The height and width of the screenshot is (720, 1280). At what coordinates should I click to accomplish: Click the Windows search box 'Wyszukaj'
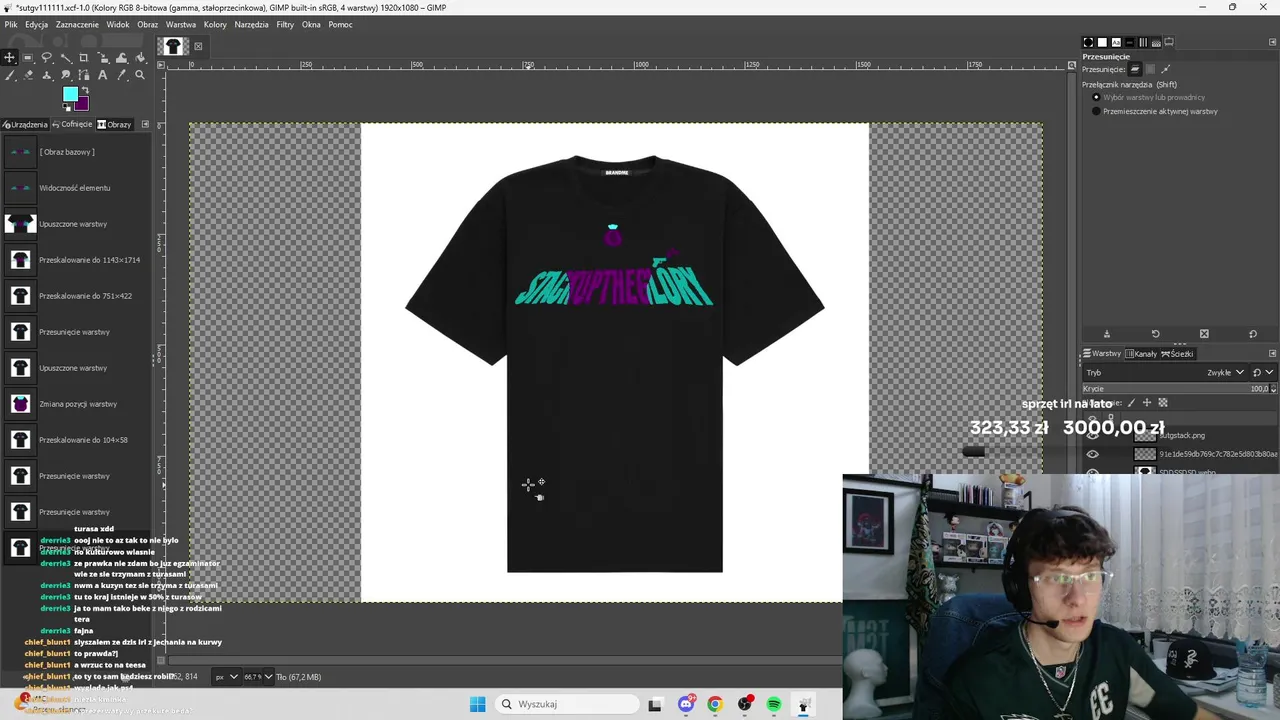[x=567, y=704]
